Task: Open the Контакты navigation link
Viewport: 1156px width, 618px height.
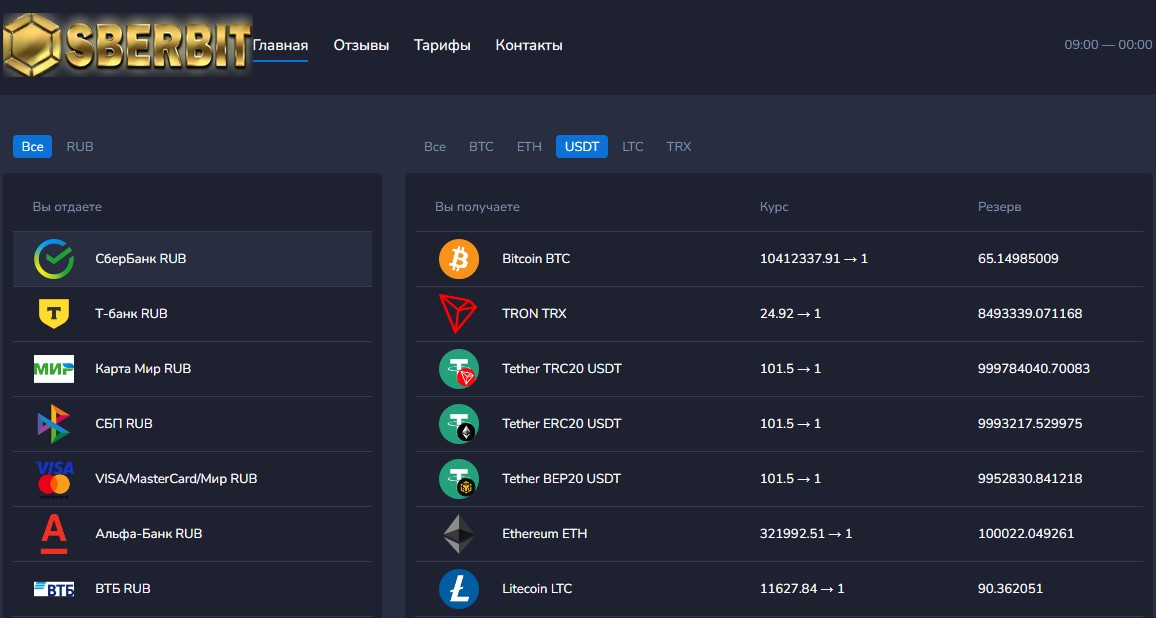Action: [529, 45]
